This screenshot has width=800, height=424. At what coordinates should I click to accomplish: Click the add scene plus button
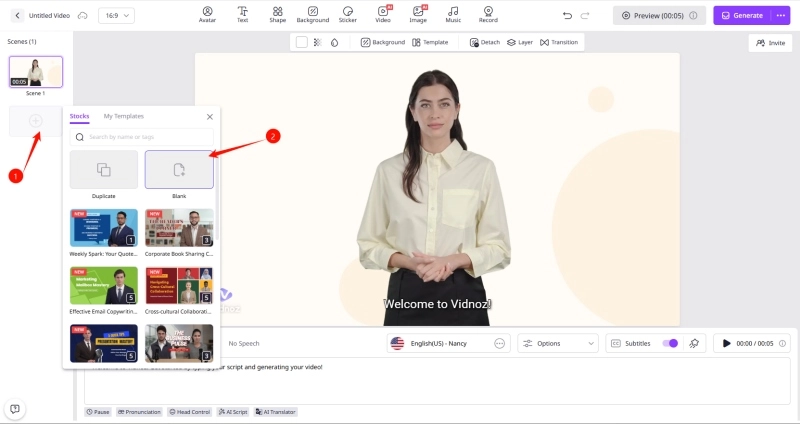(x=35, y=121)
